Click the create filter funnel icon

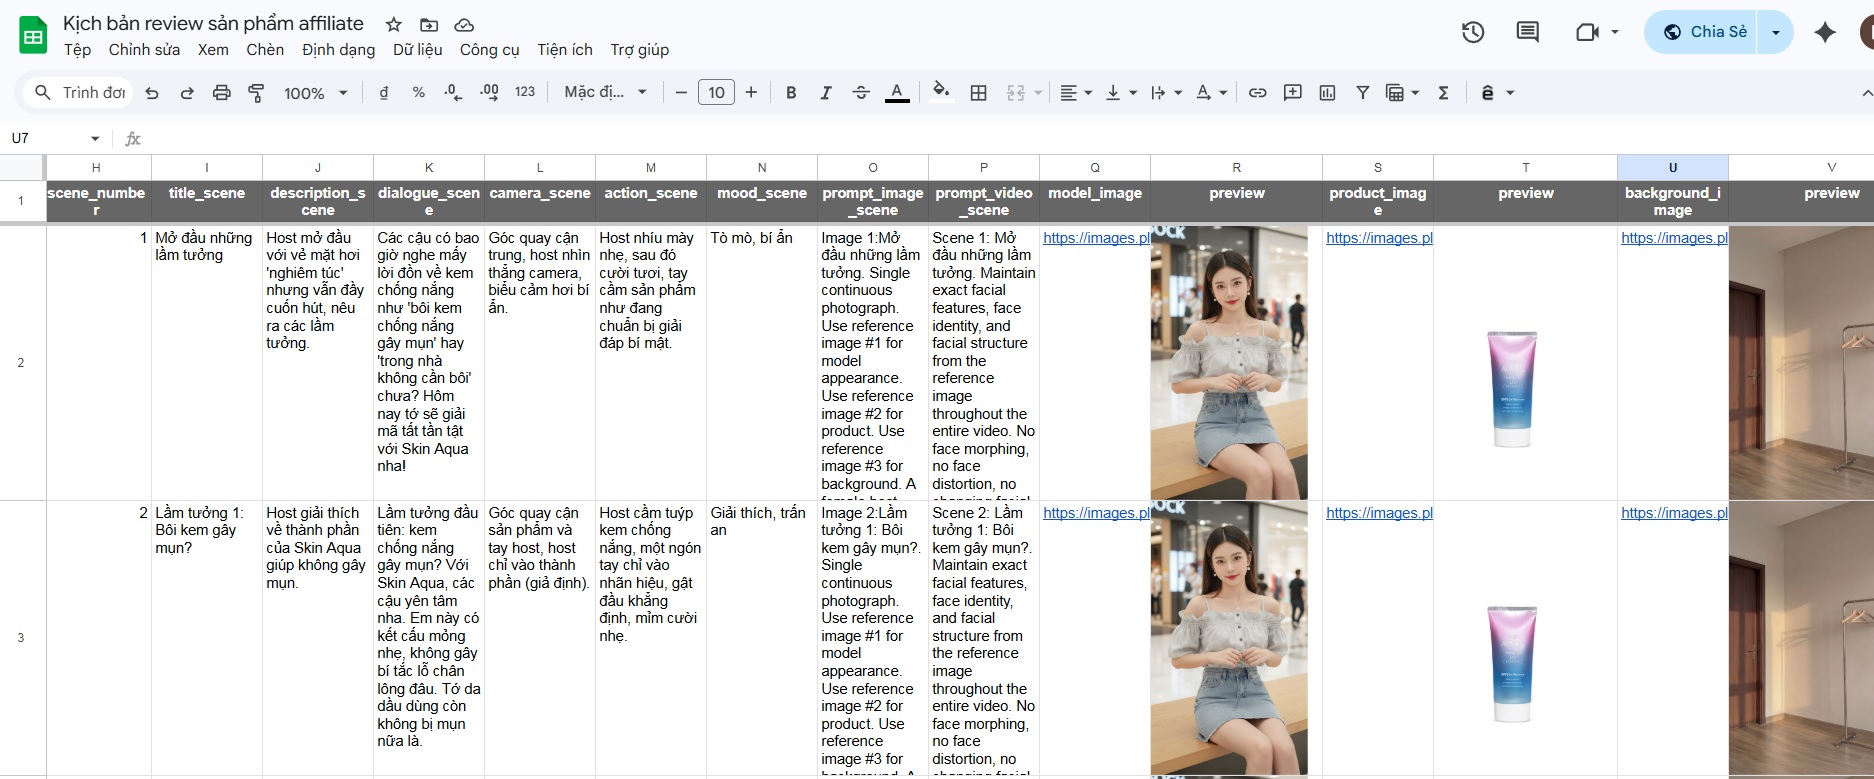point(1362,93)
